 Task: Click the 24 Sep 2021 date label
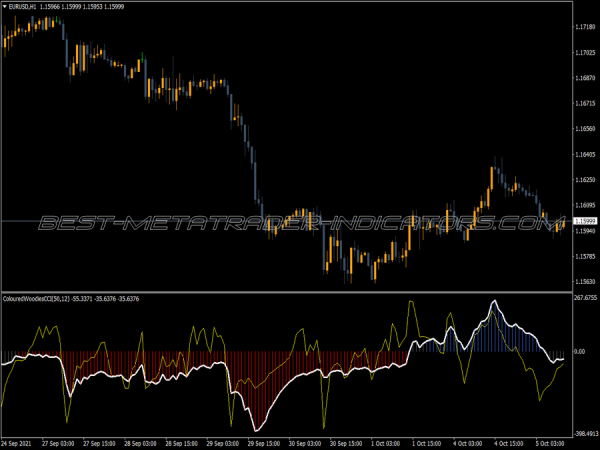[20, 441]
